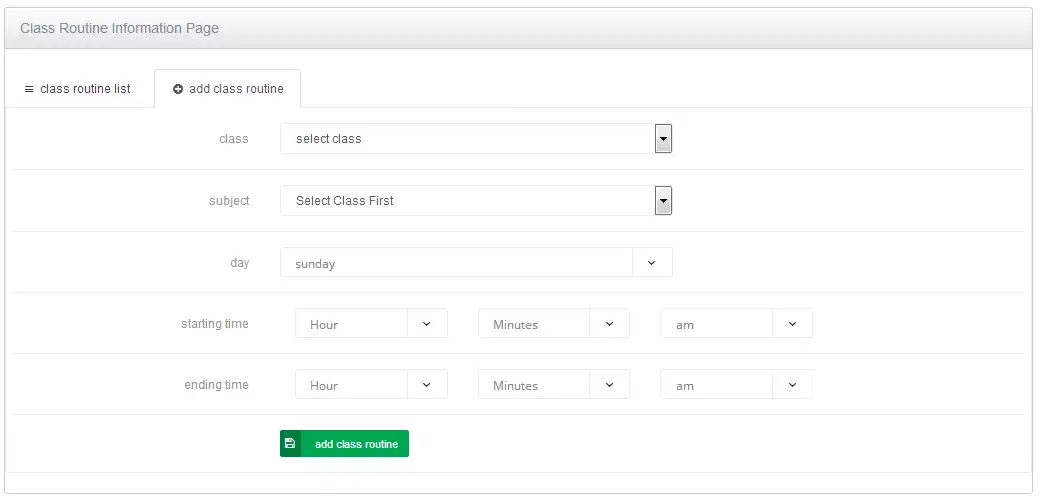The image size is (1041, 498).
Task: Click the arrow of the select class dropdown
Action: 663,139
